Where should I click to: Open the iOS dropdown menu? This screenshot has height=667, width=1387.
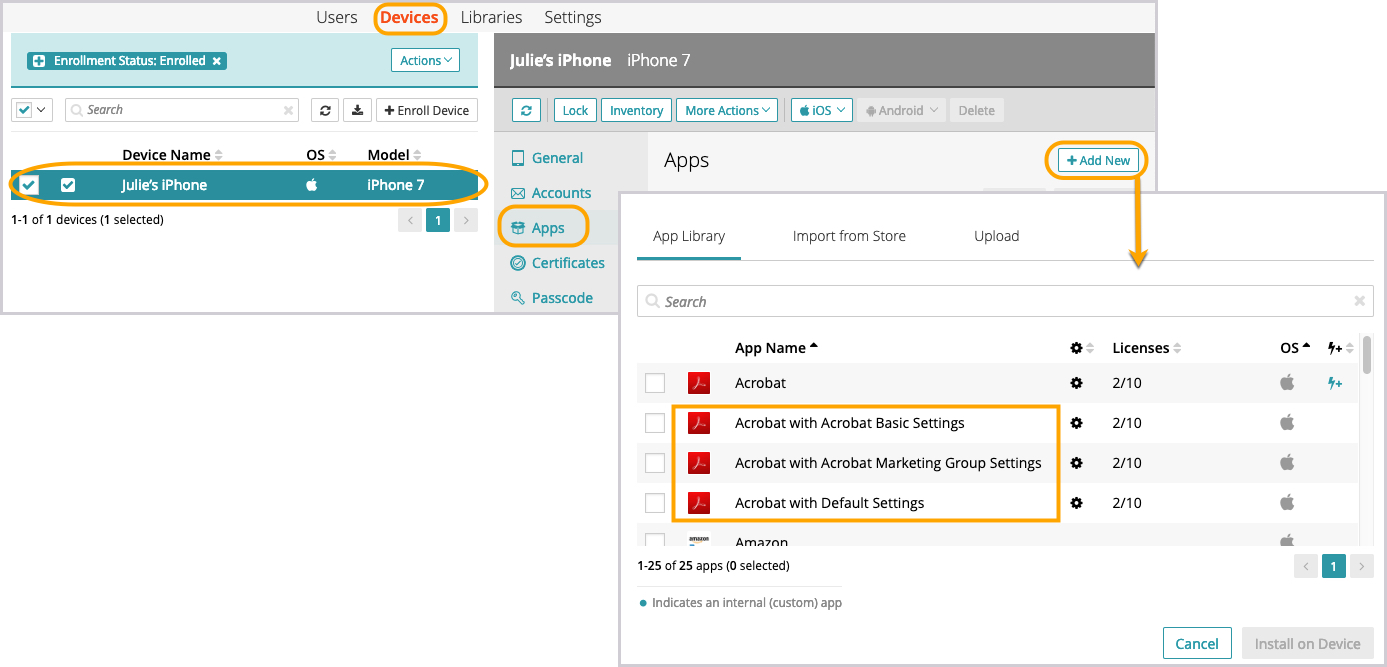(821, 110)
